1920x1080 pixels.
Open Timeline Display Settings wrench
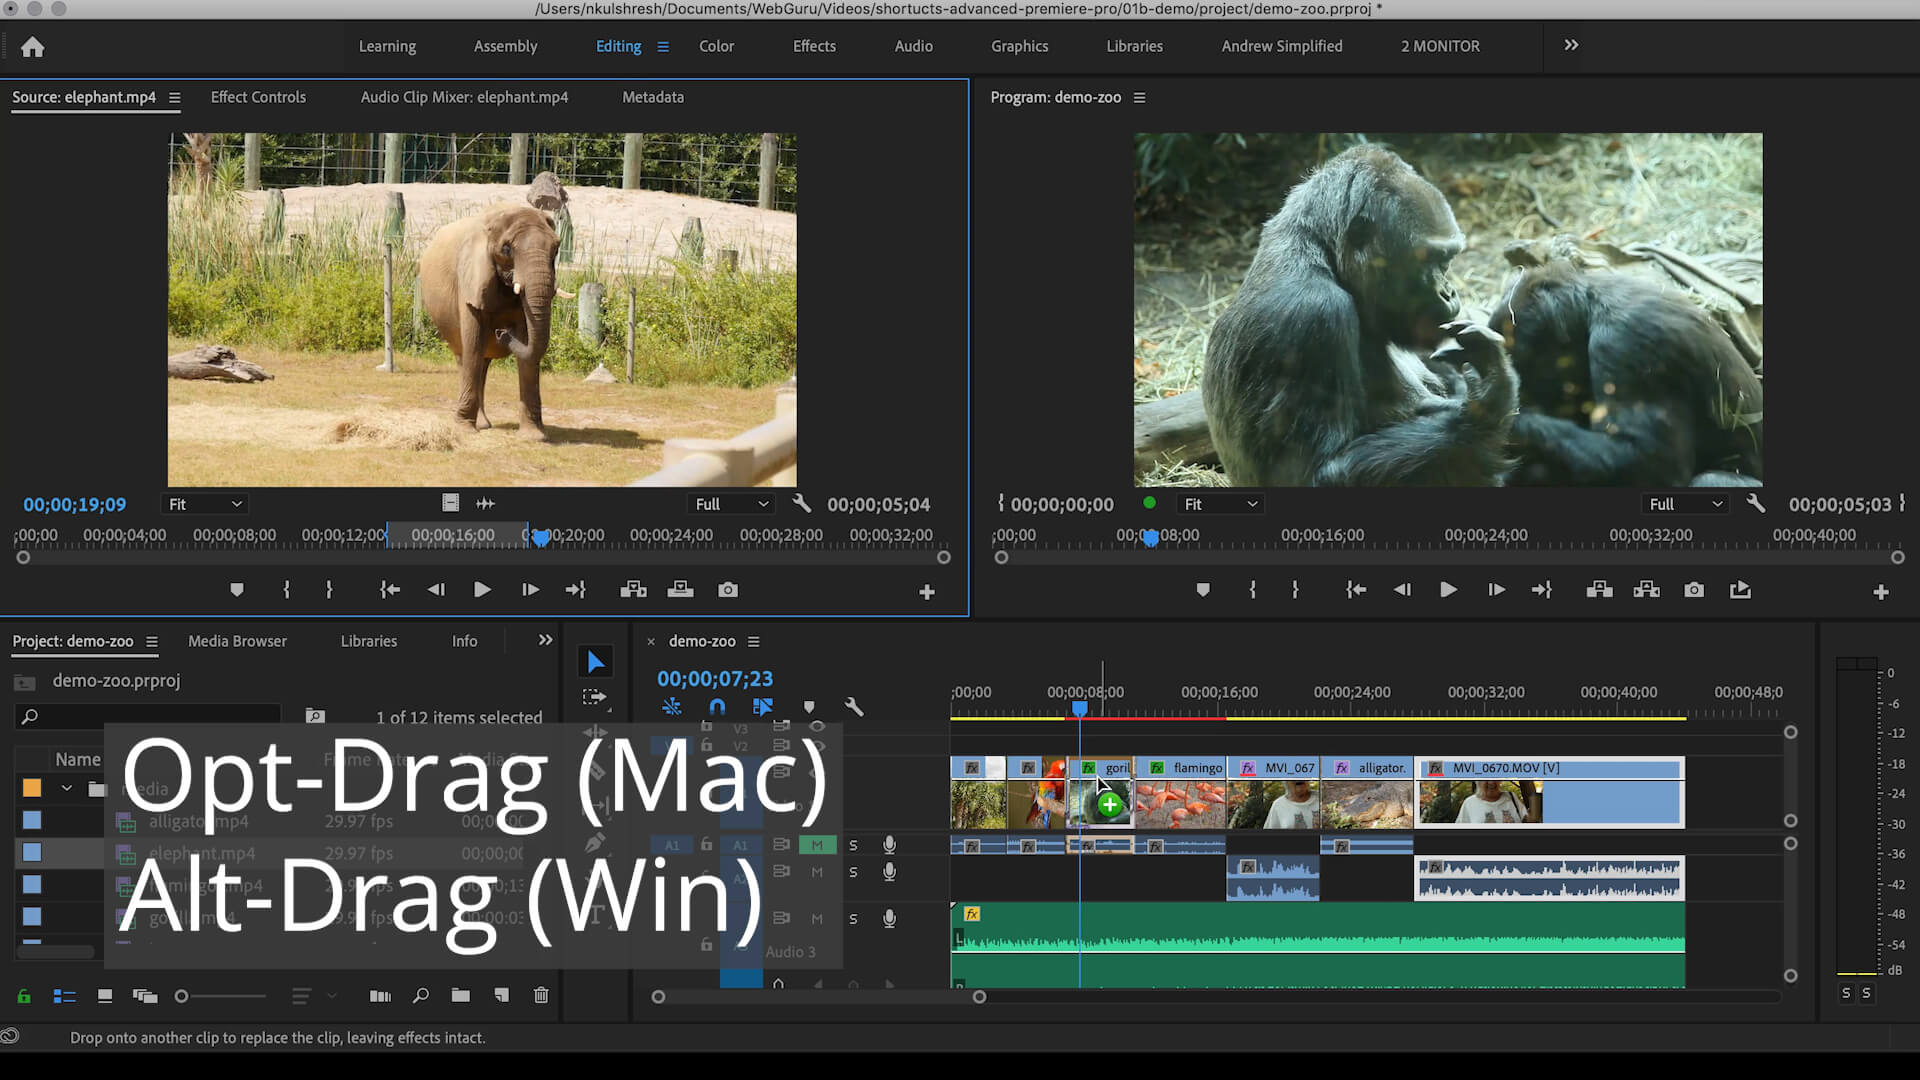point(854,707)
